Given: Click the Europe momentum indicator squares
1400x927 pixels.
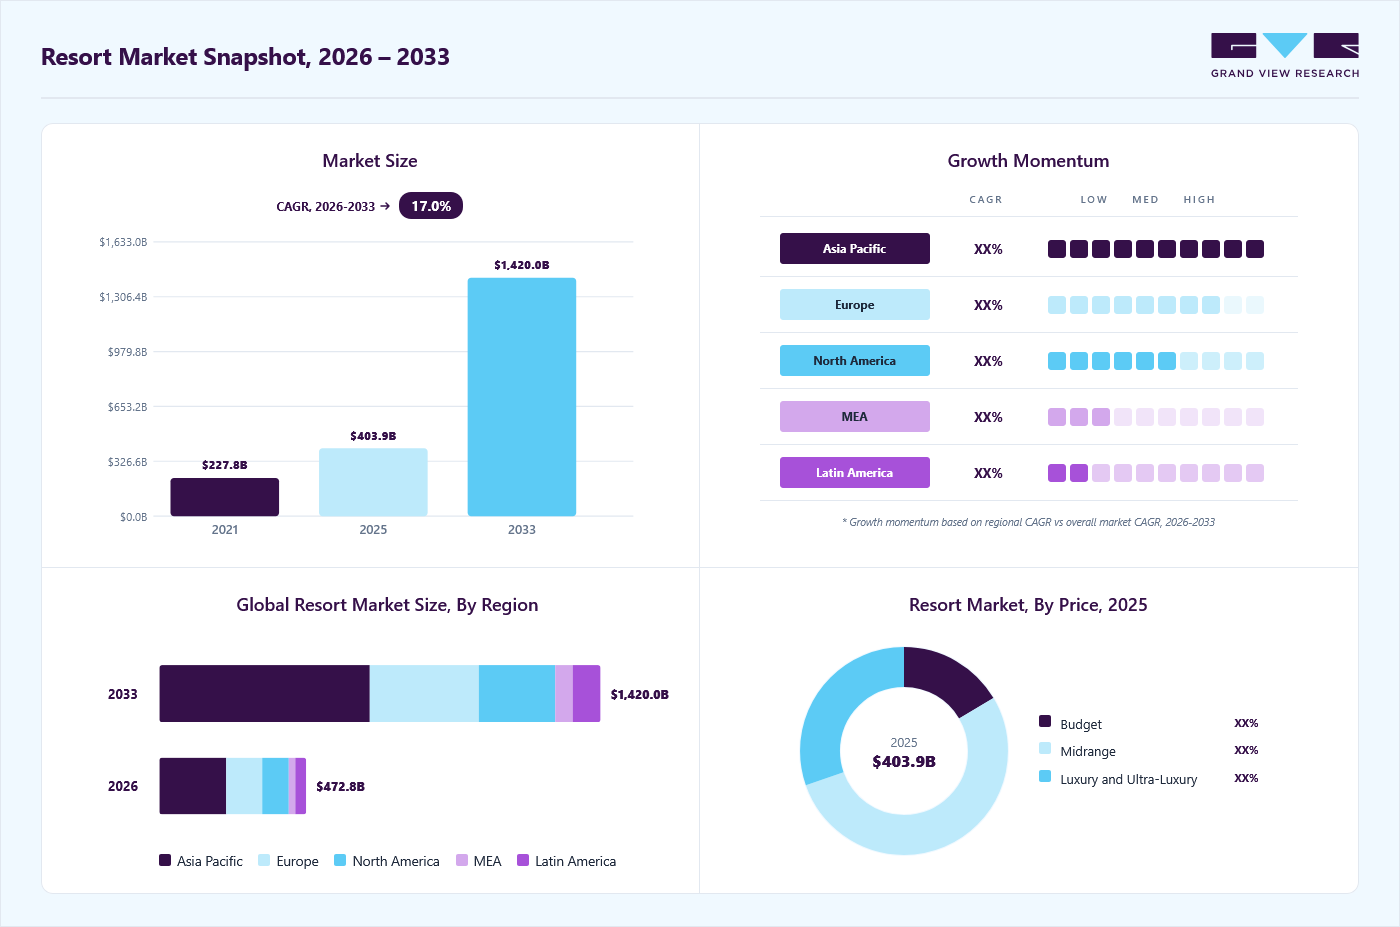Looking at the screenshot, I should point(1156,305).
